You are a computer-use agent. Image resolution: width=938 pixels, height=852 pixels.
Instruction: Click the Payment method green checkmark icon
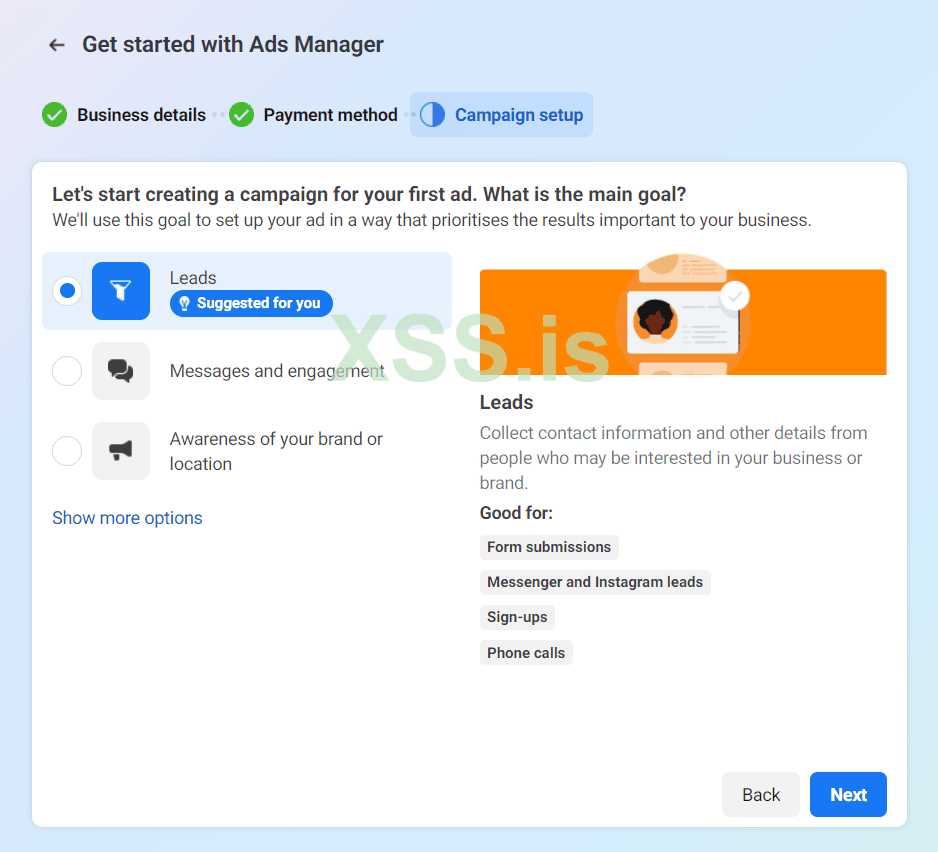[x=241, y=115]
